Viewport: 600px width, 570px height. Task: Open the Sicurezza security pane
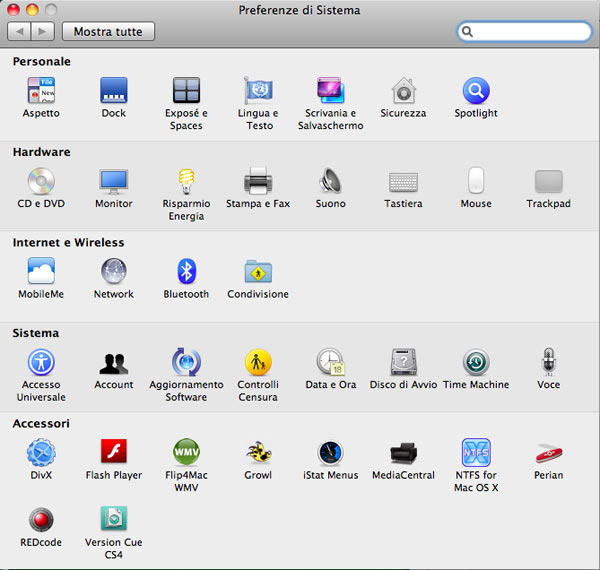[403, 92]
